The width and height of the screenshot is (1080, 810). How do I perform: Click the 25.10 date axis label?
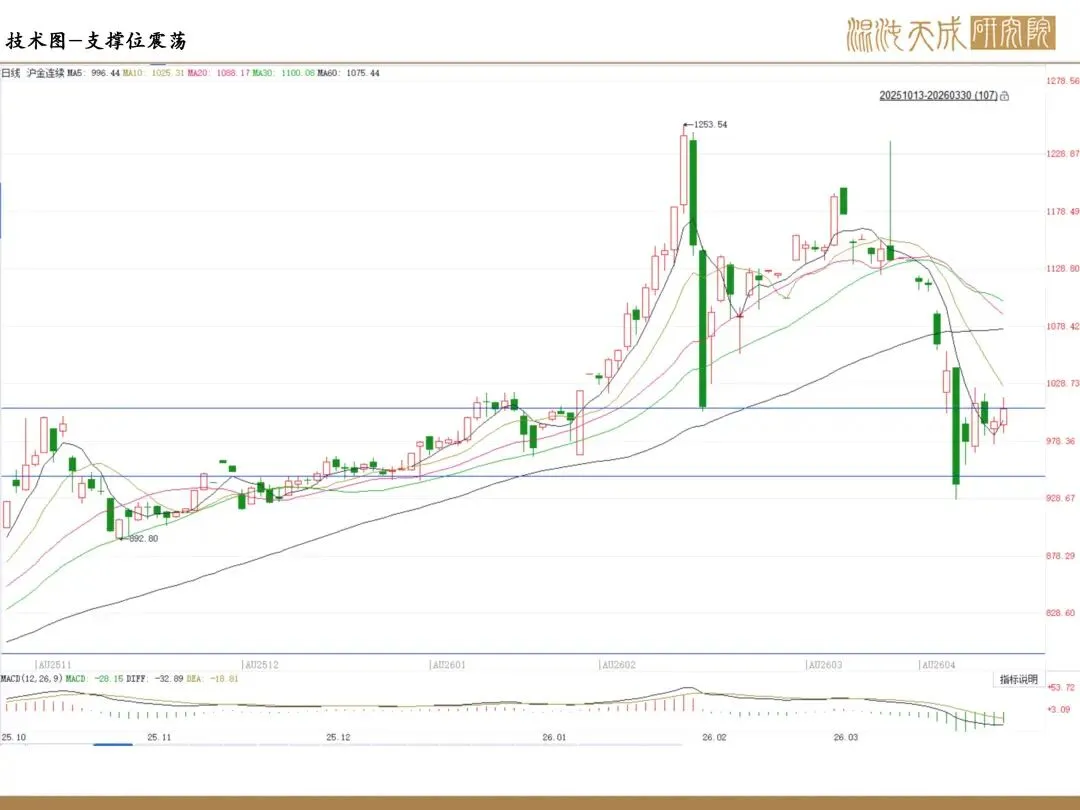pos(14,737)
